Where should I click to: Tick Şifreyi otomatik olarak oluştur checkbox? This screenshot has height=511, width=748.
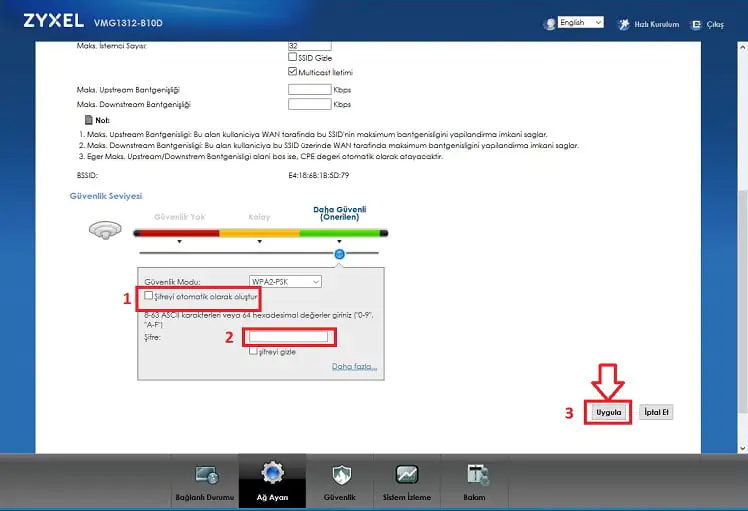point(148,295)
